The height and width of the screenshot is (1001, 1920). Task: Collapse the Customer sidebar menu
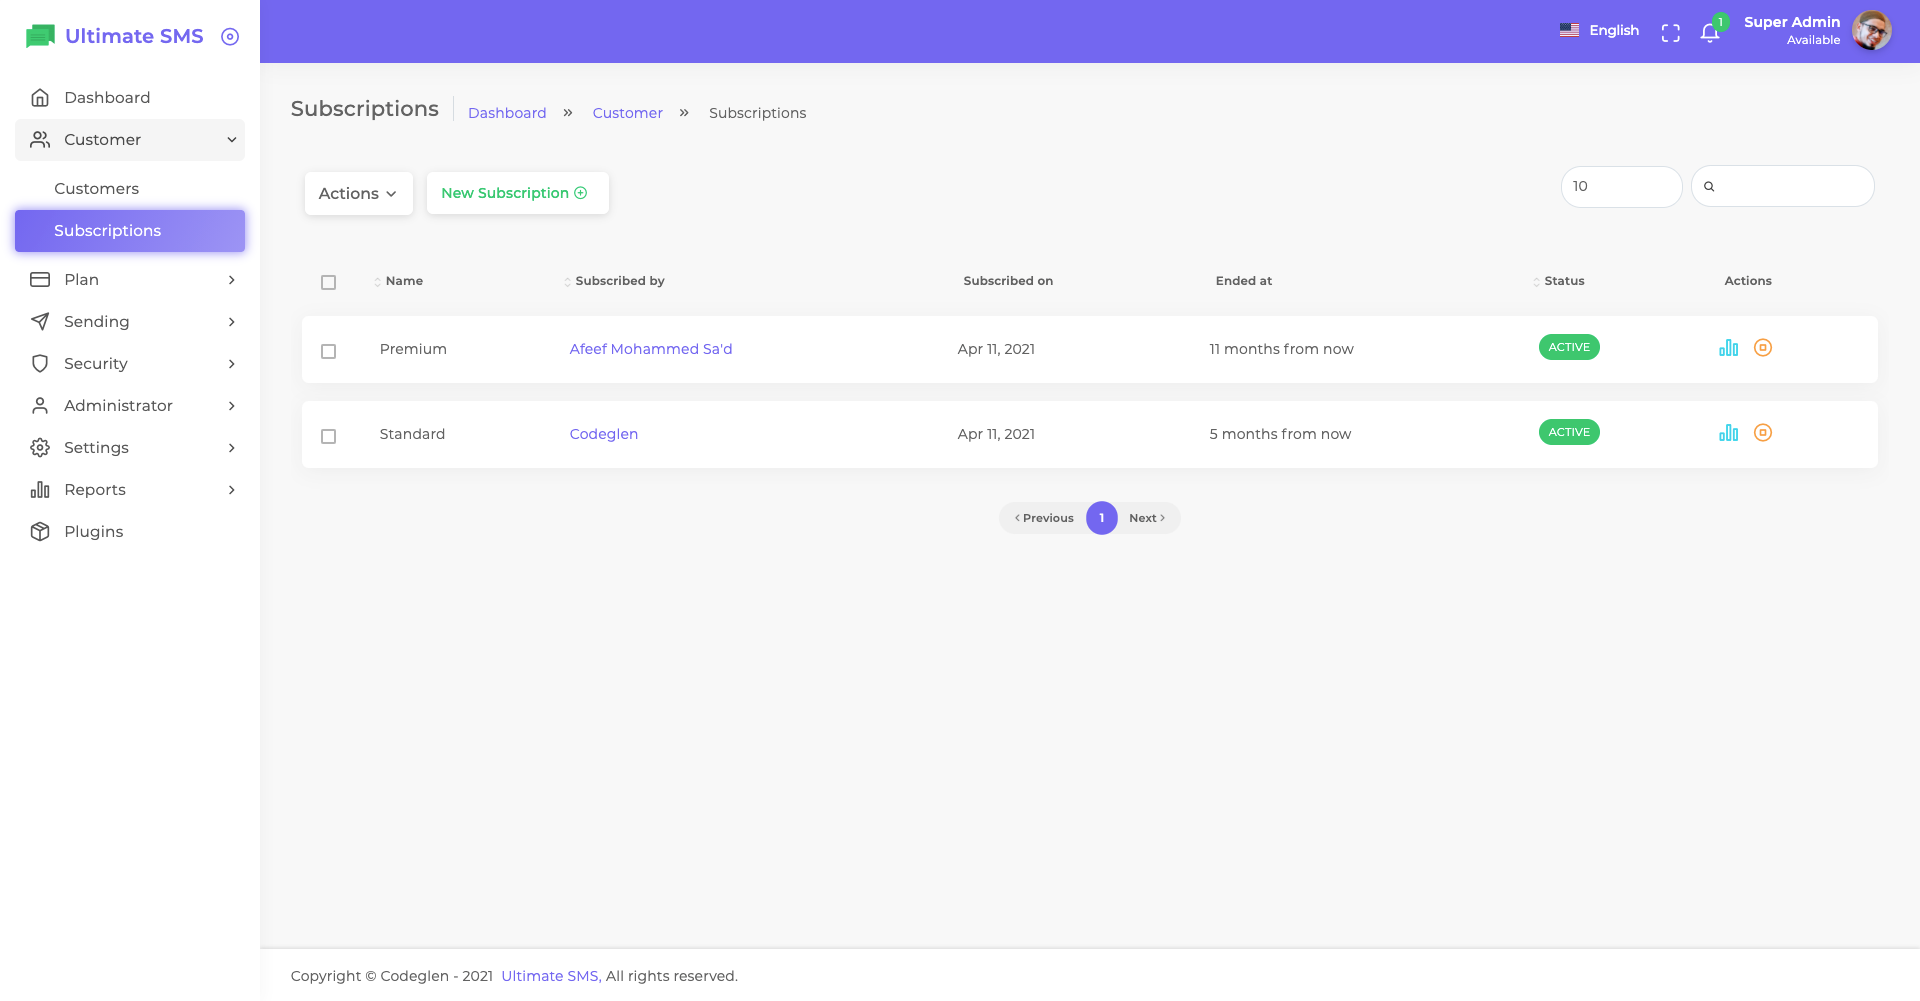(130, 140)
